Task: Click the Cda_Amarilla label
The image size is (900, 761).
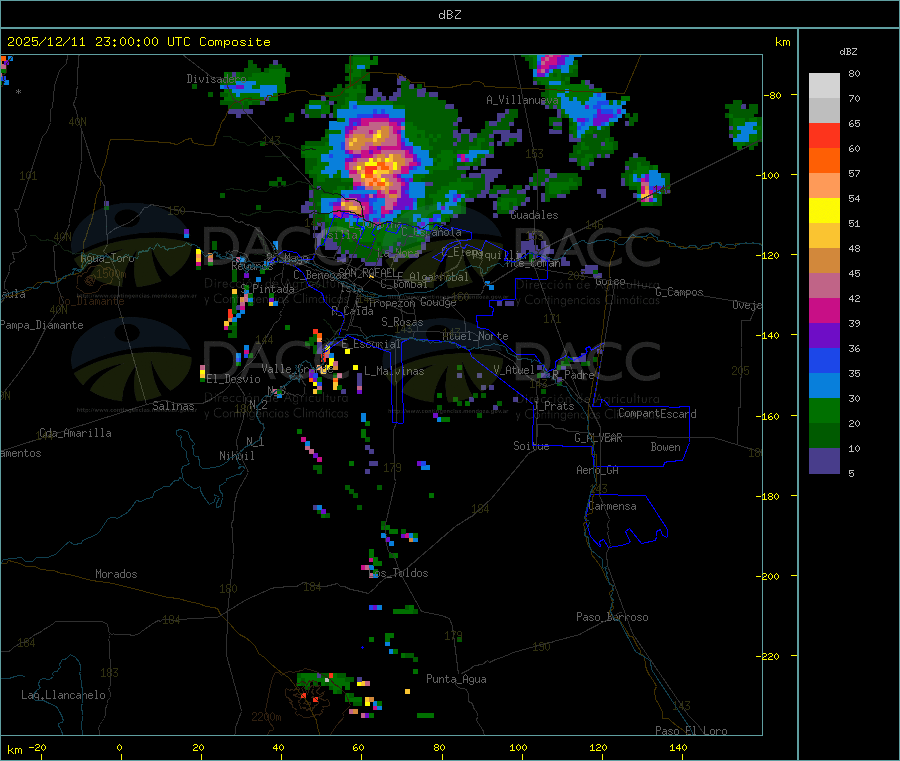Action: [x=75, y=433]
